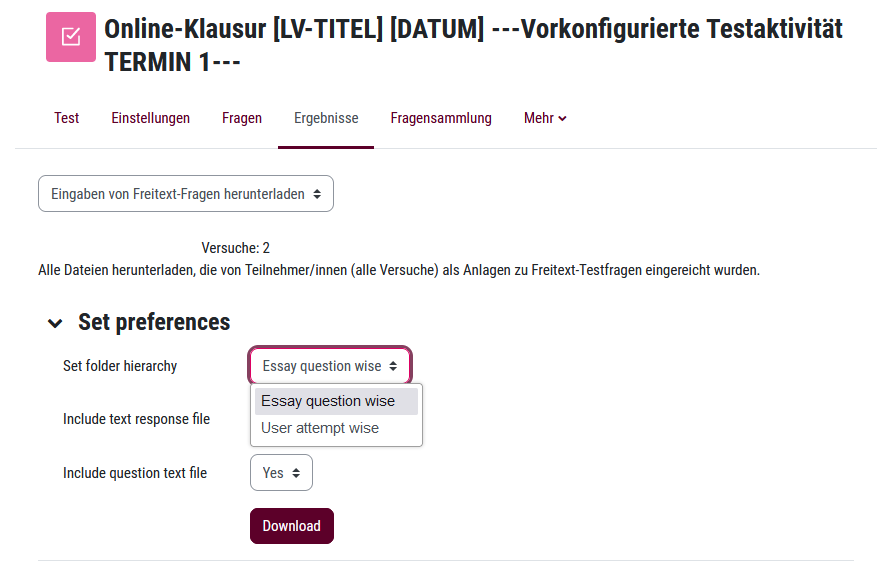
Task: Click the Set preferences heading
Action: pyautogui.click(x=154, y=322)
